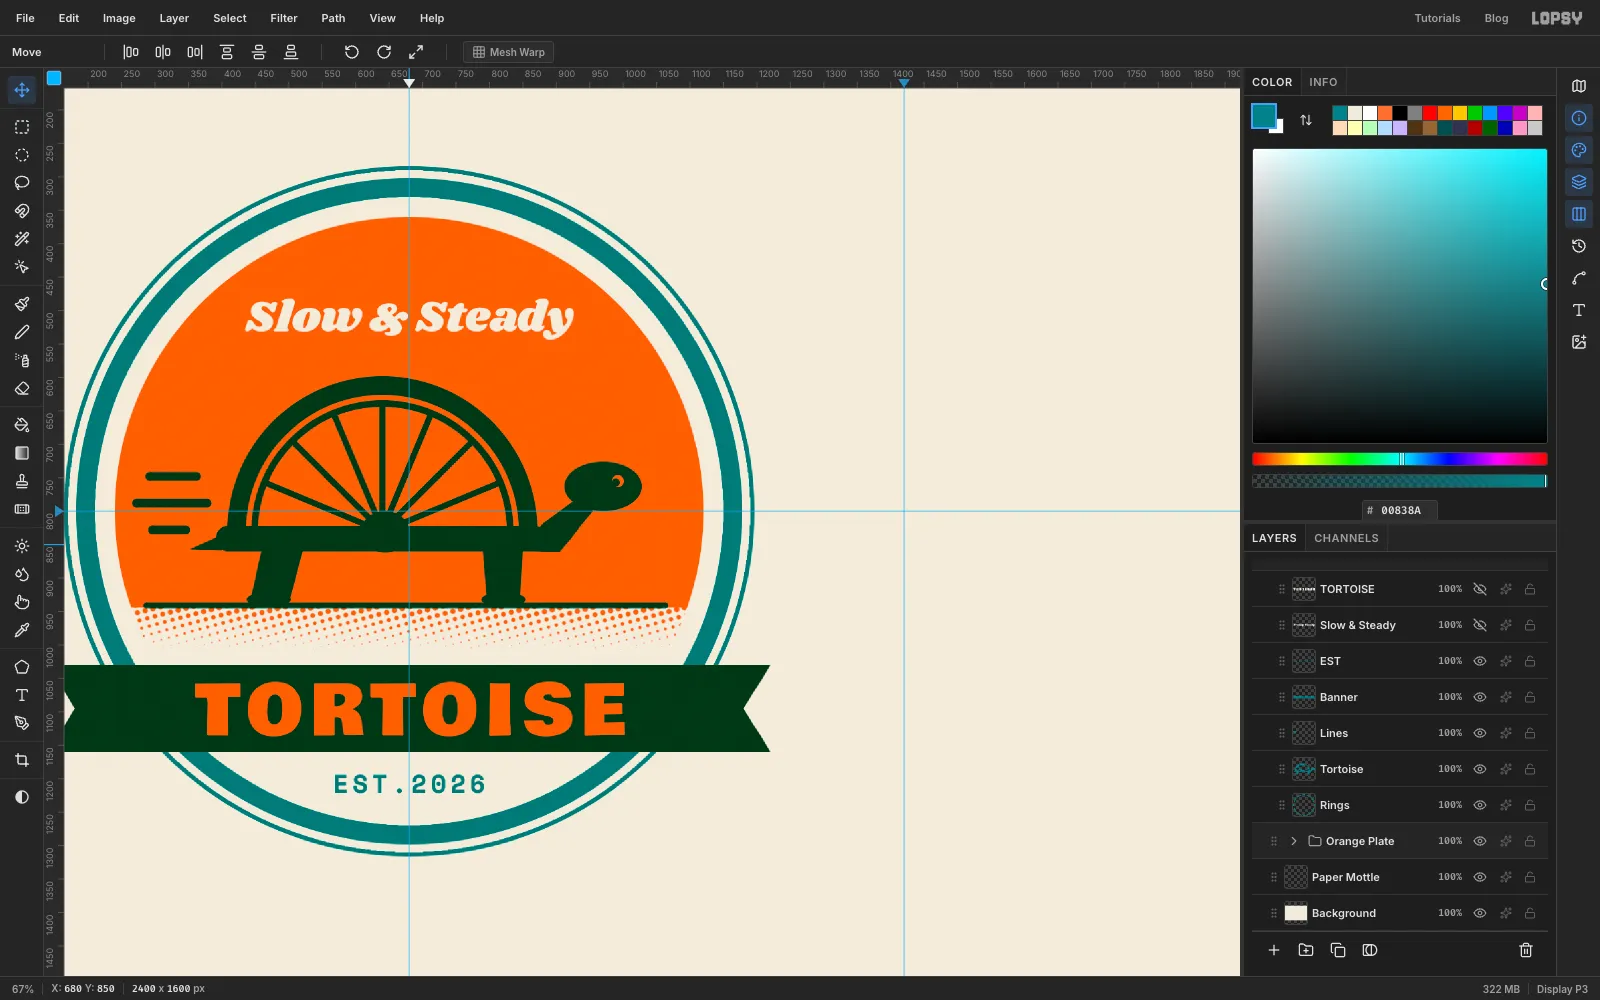Viewport: 1600px width, 1000px height.
Task: Open the Layer menu
Action: (174, 18)
